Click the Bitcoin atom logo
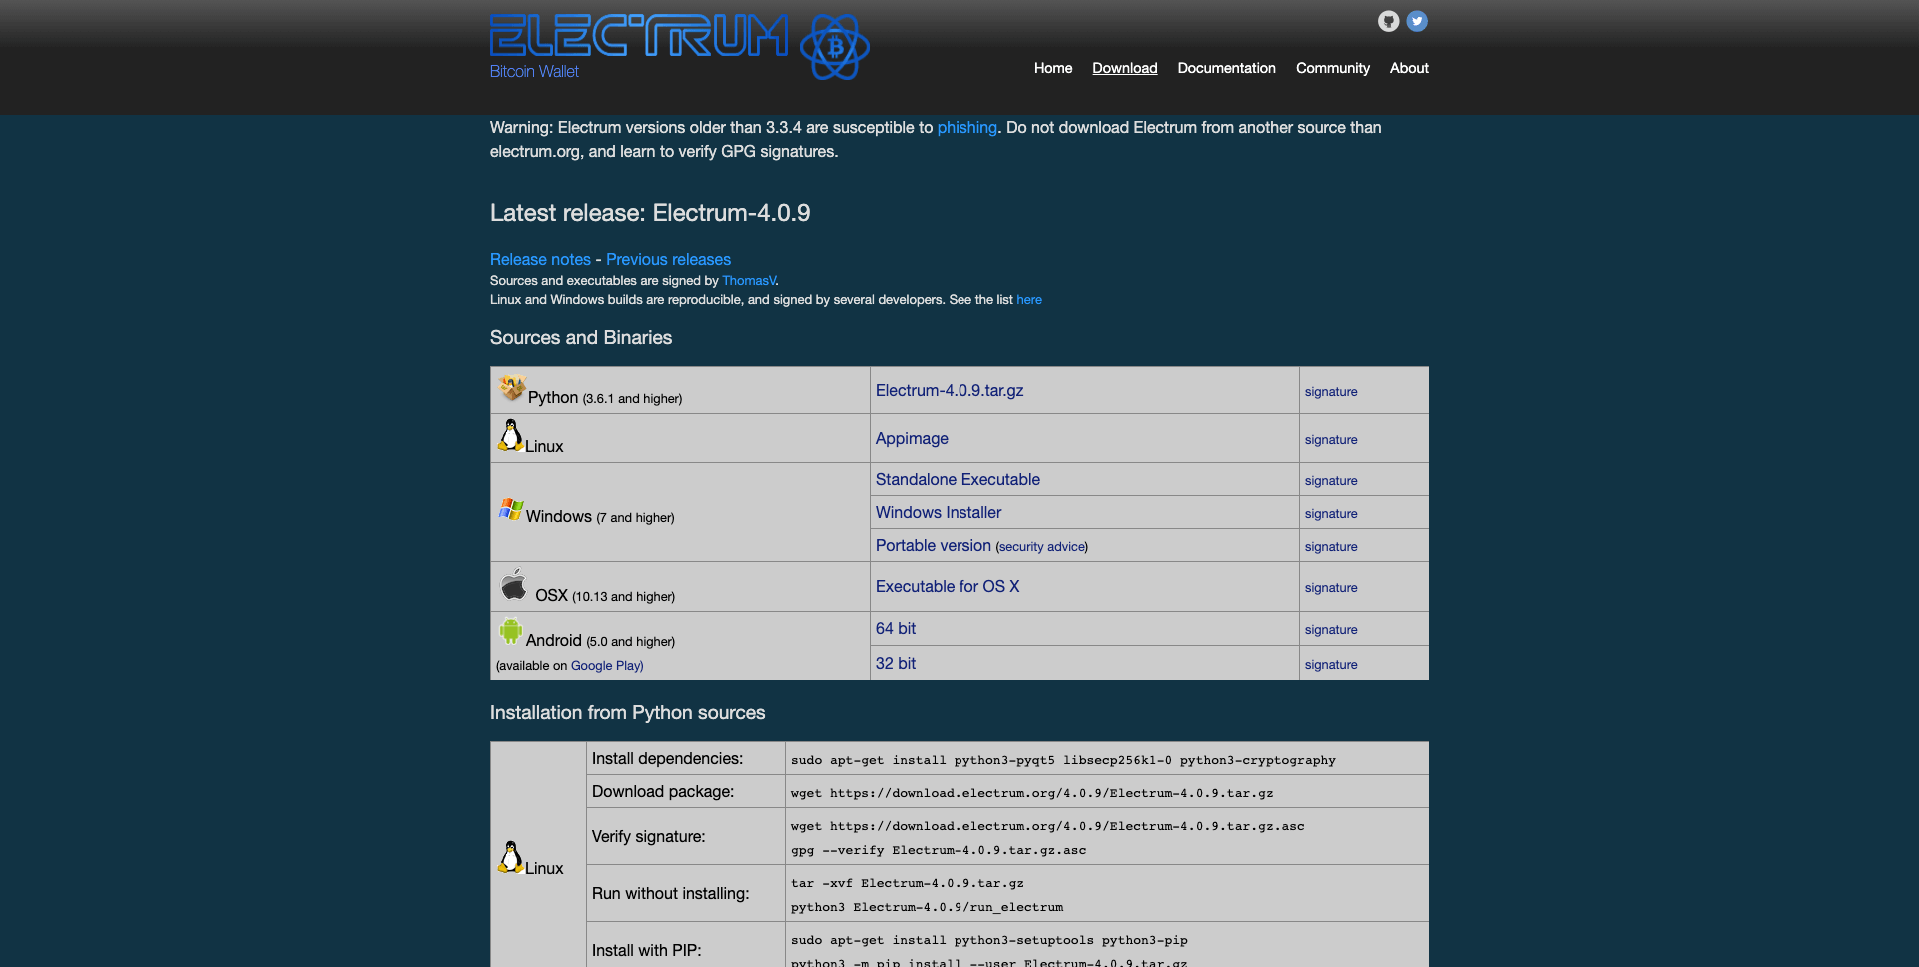Image resolution: width=1919 pixels, height=967 pixels. tap(835, 46)
